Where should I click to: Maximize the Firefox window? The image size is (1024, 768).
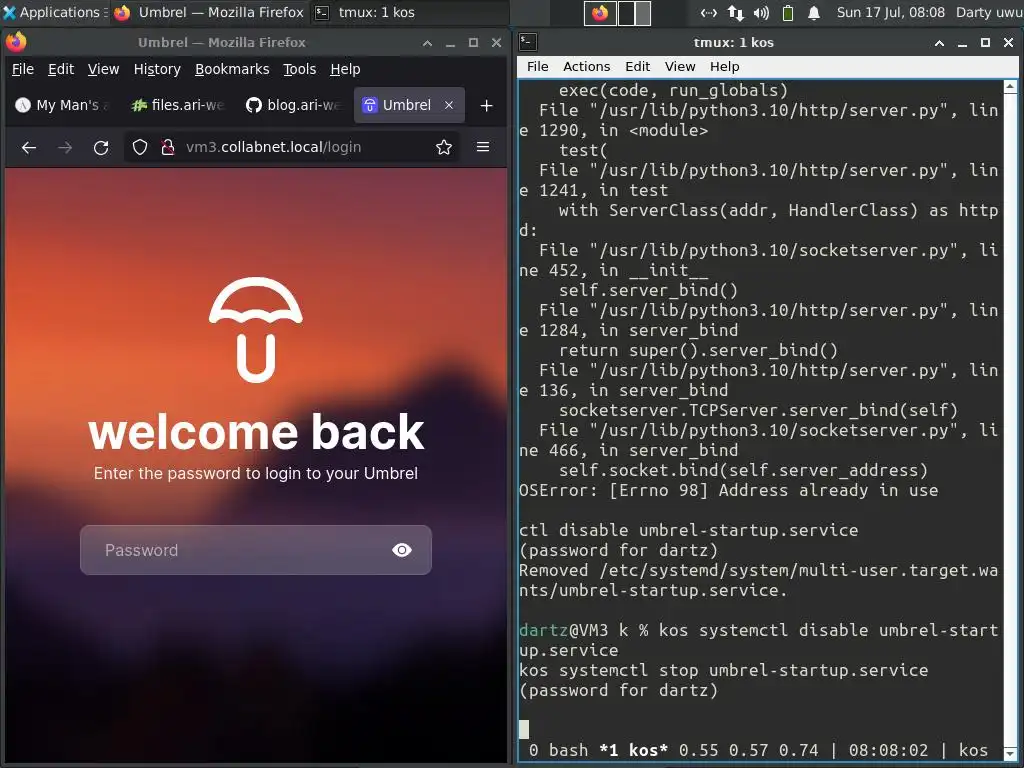(x=473, y=43)
